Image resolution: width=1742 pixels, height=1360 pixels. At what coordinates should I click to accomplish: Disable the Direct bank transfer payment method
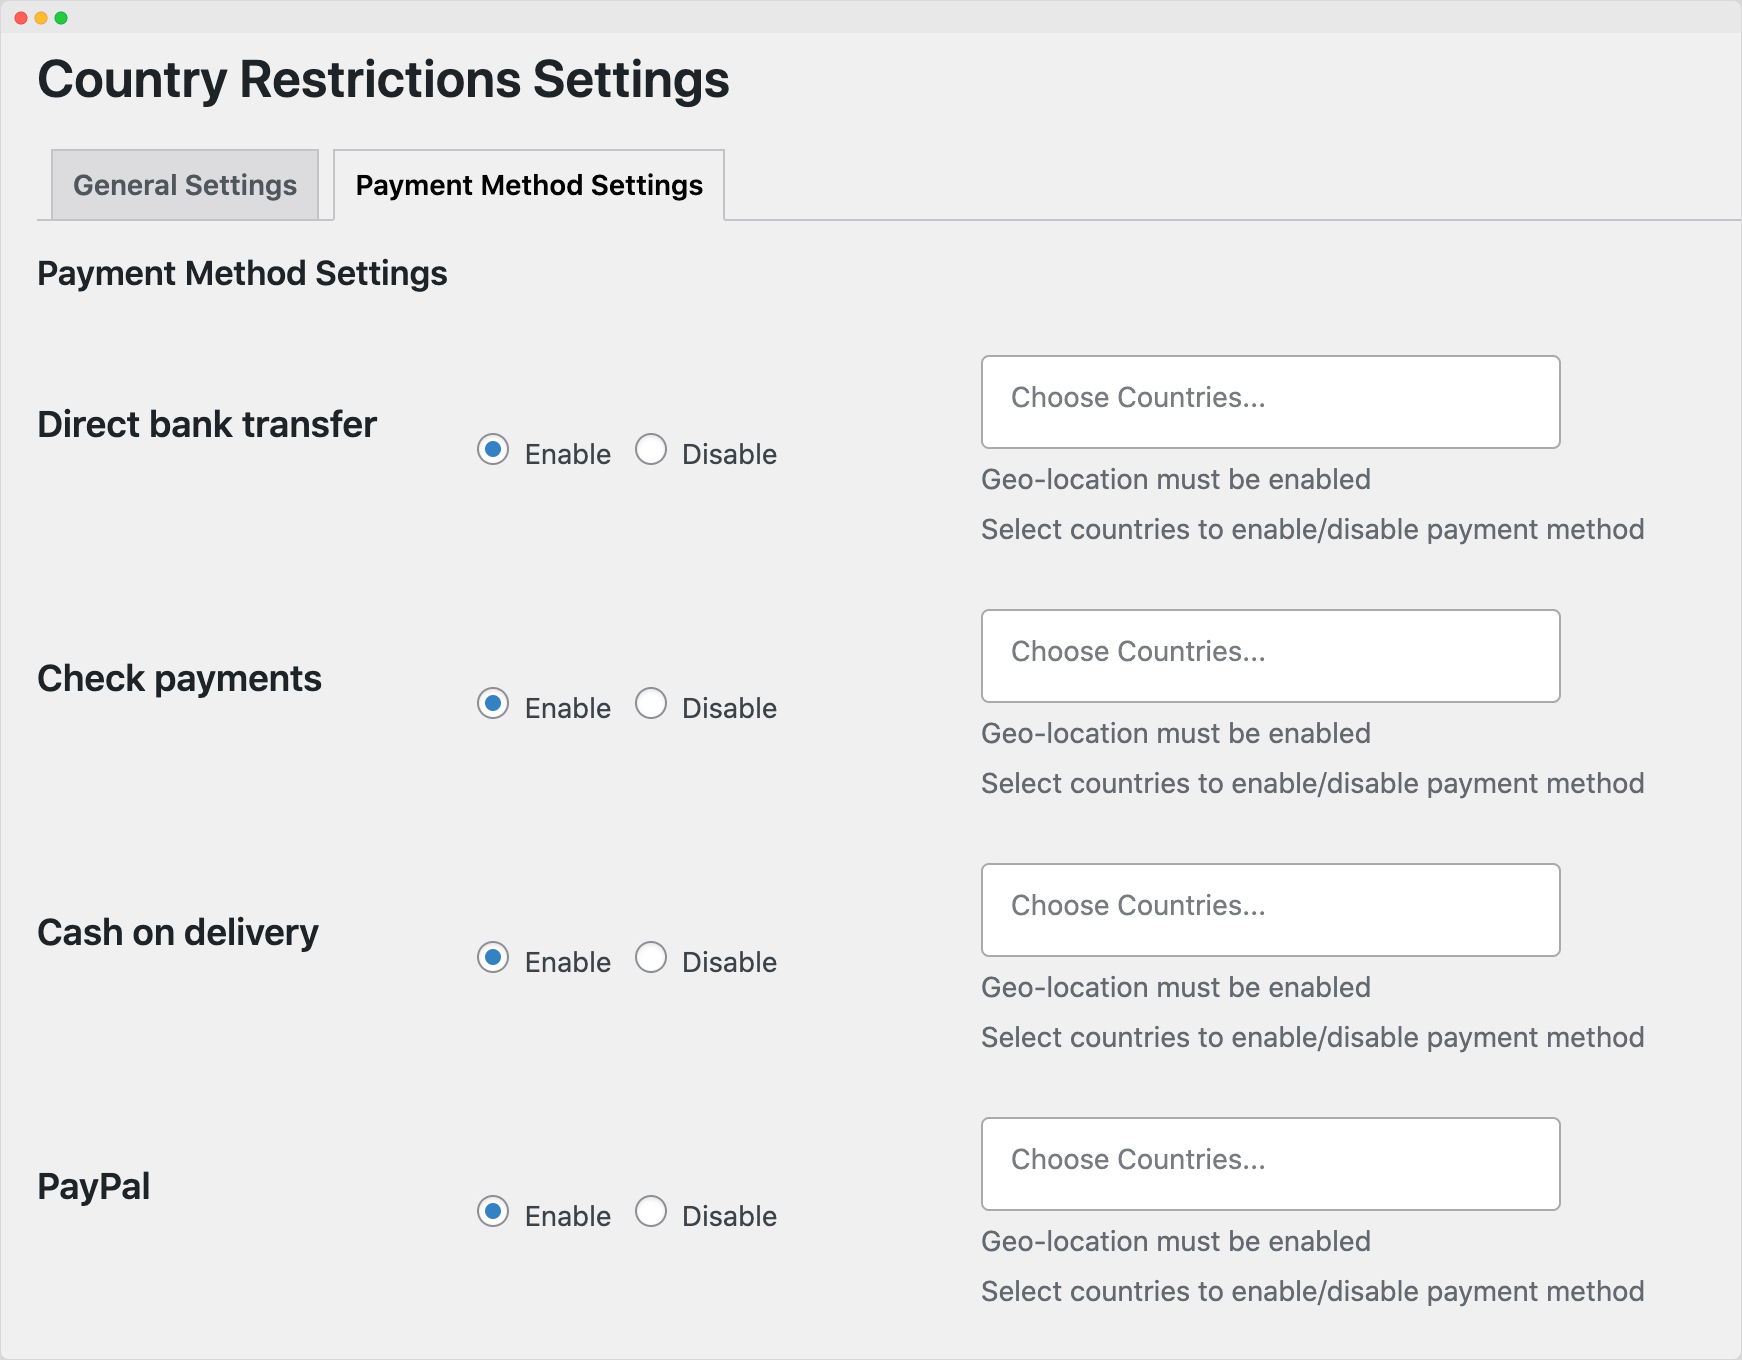pyautogui.click(x=652, y=451)
